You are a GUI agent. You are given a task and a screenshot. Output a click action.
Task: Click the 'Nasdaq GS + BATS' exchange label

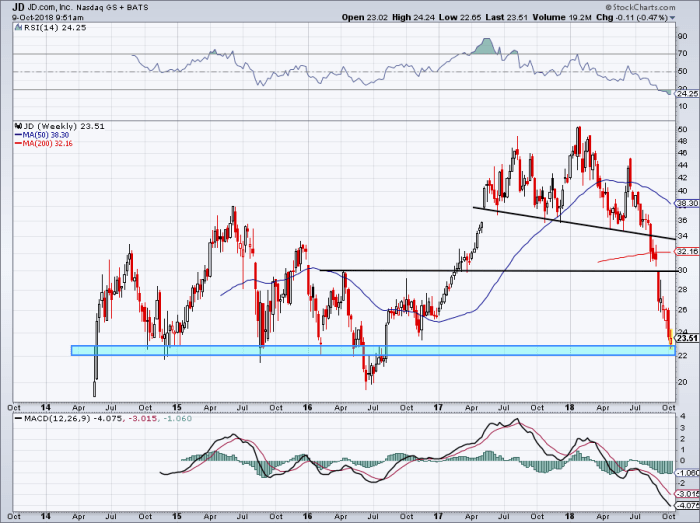pyautogui.click(x=112, y=8)
